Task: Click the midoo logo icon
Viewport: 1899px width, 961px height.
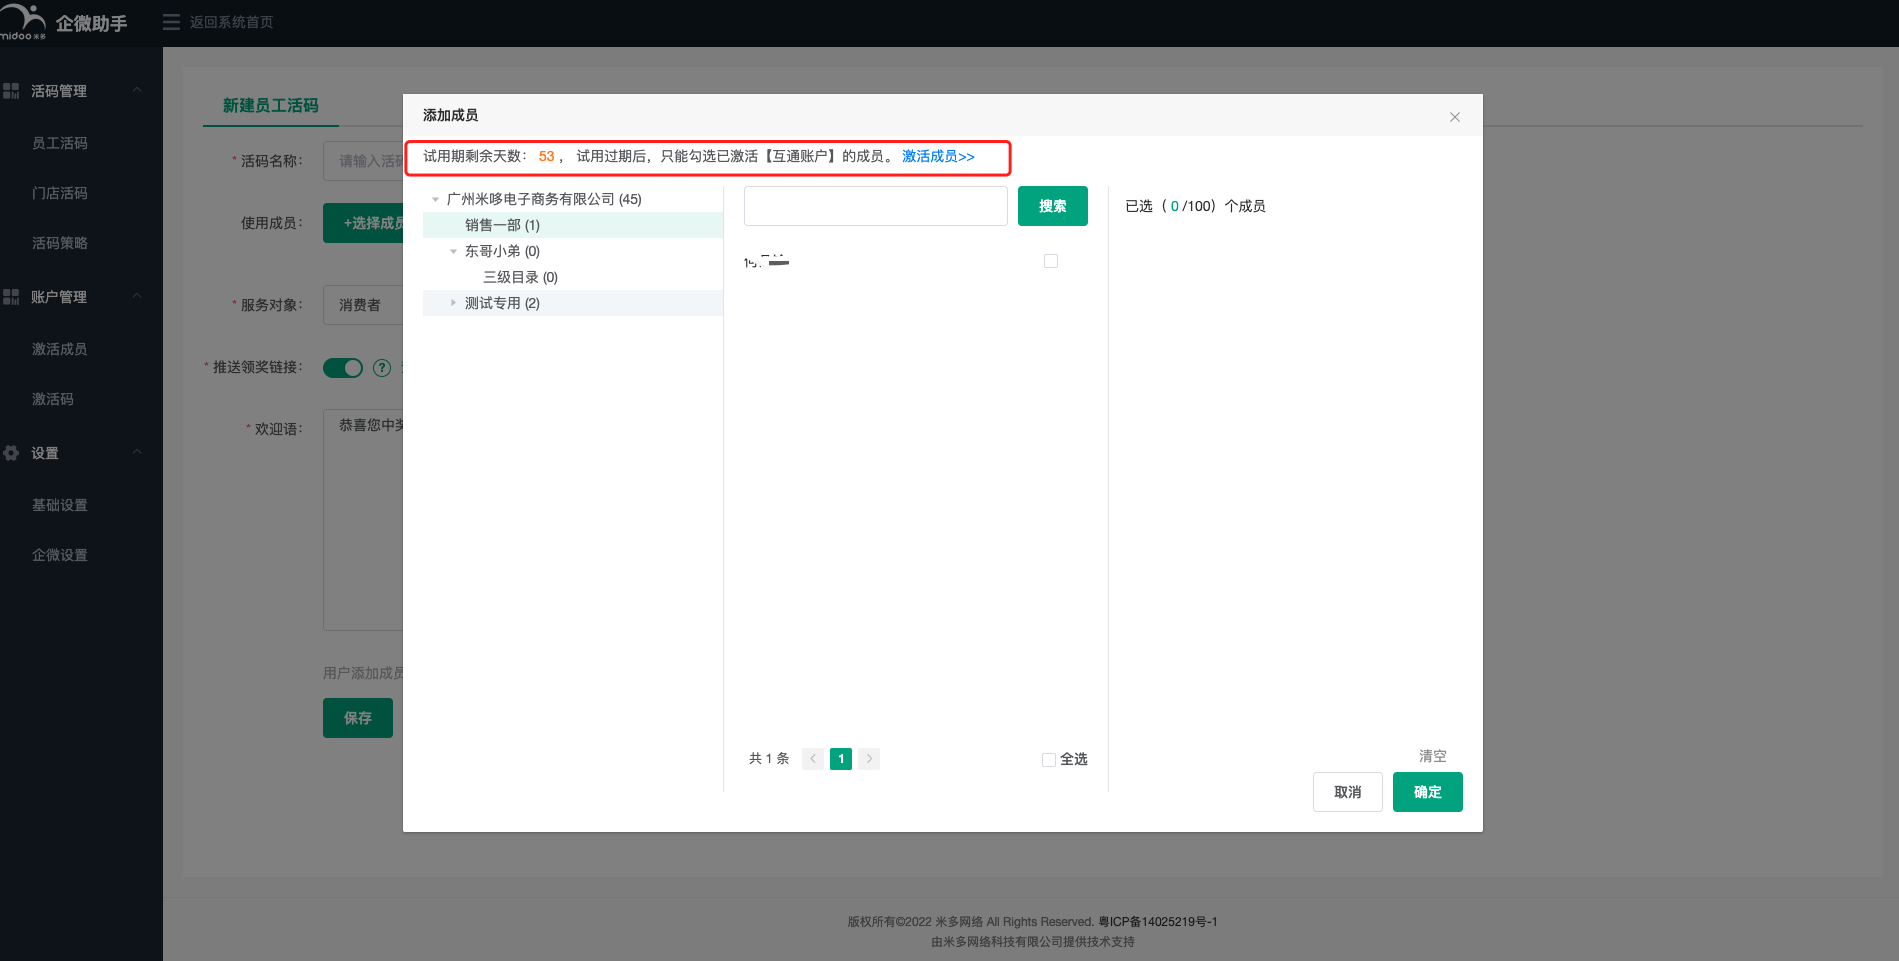Action: (x=23, y=22)
